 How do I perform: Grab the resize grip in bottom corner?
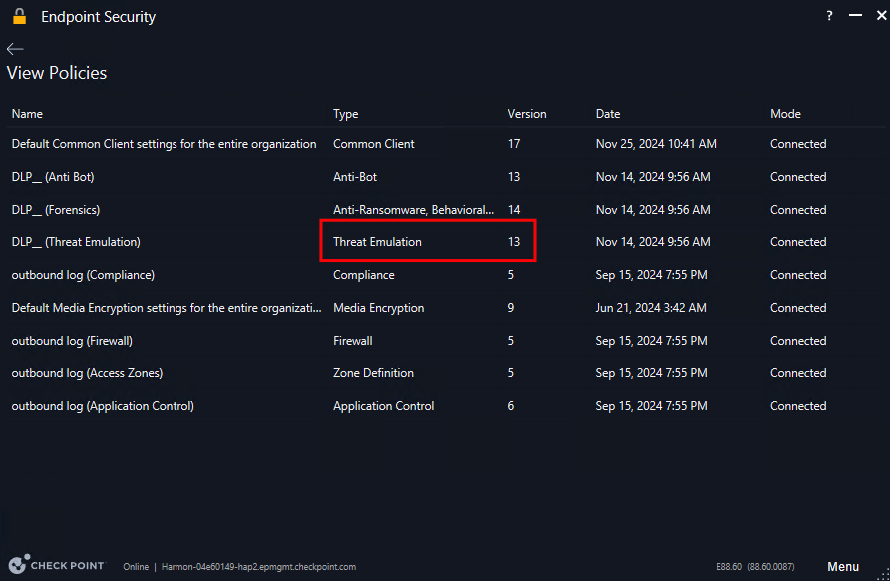[883, 574]
